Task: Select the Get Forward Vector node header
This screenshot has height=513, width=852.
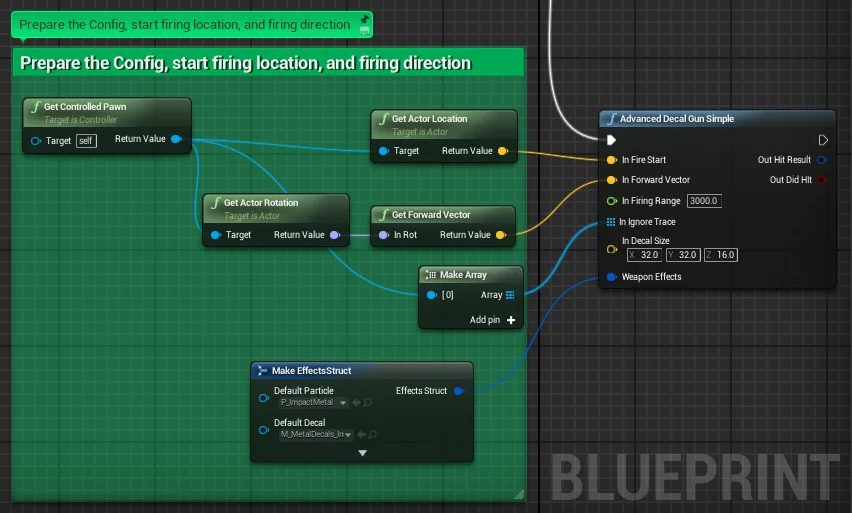Action: pos(443,215)
